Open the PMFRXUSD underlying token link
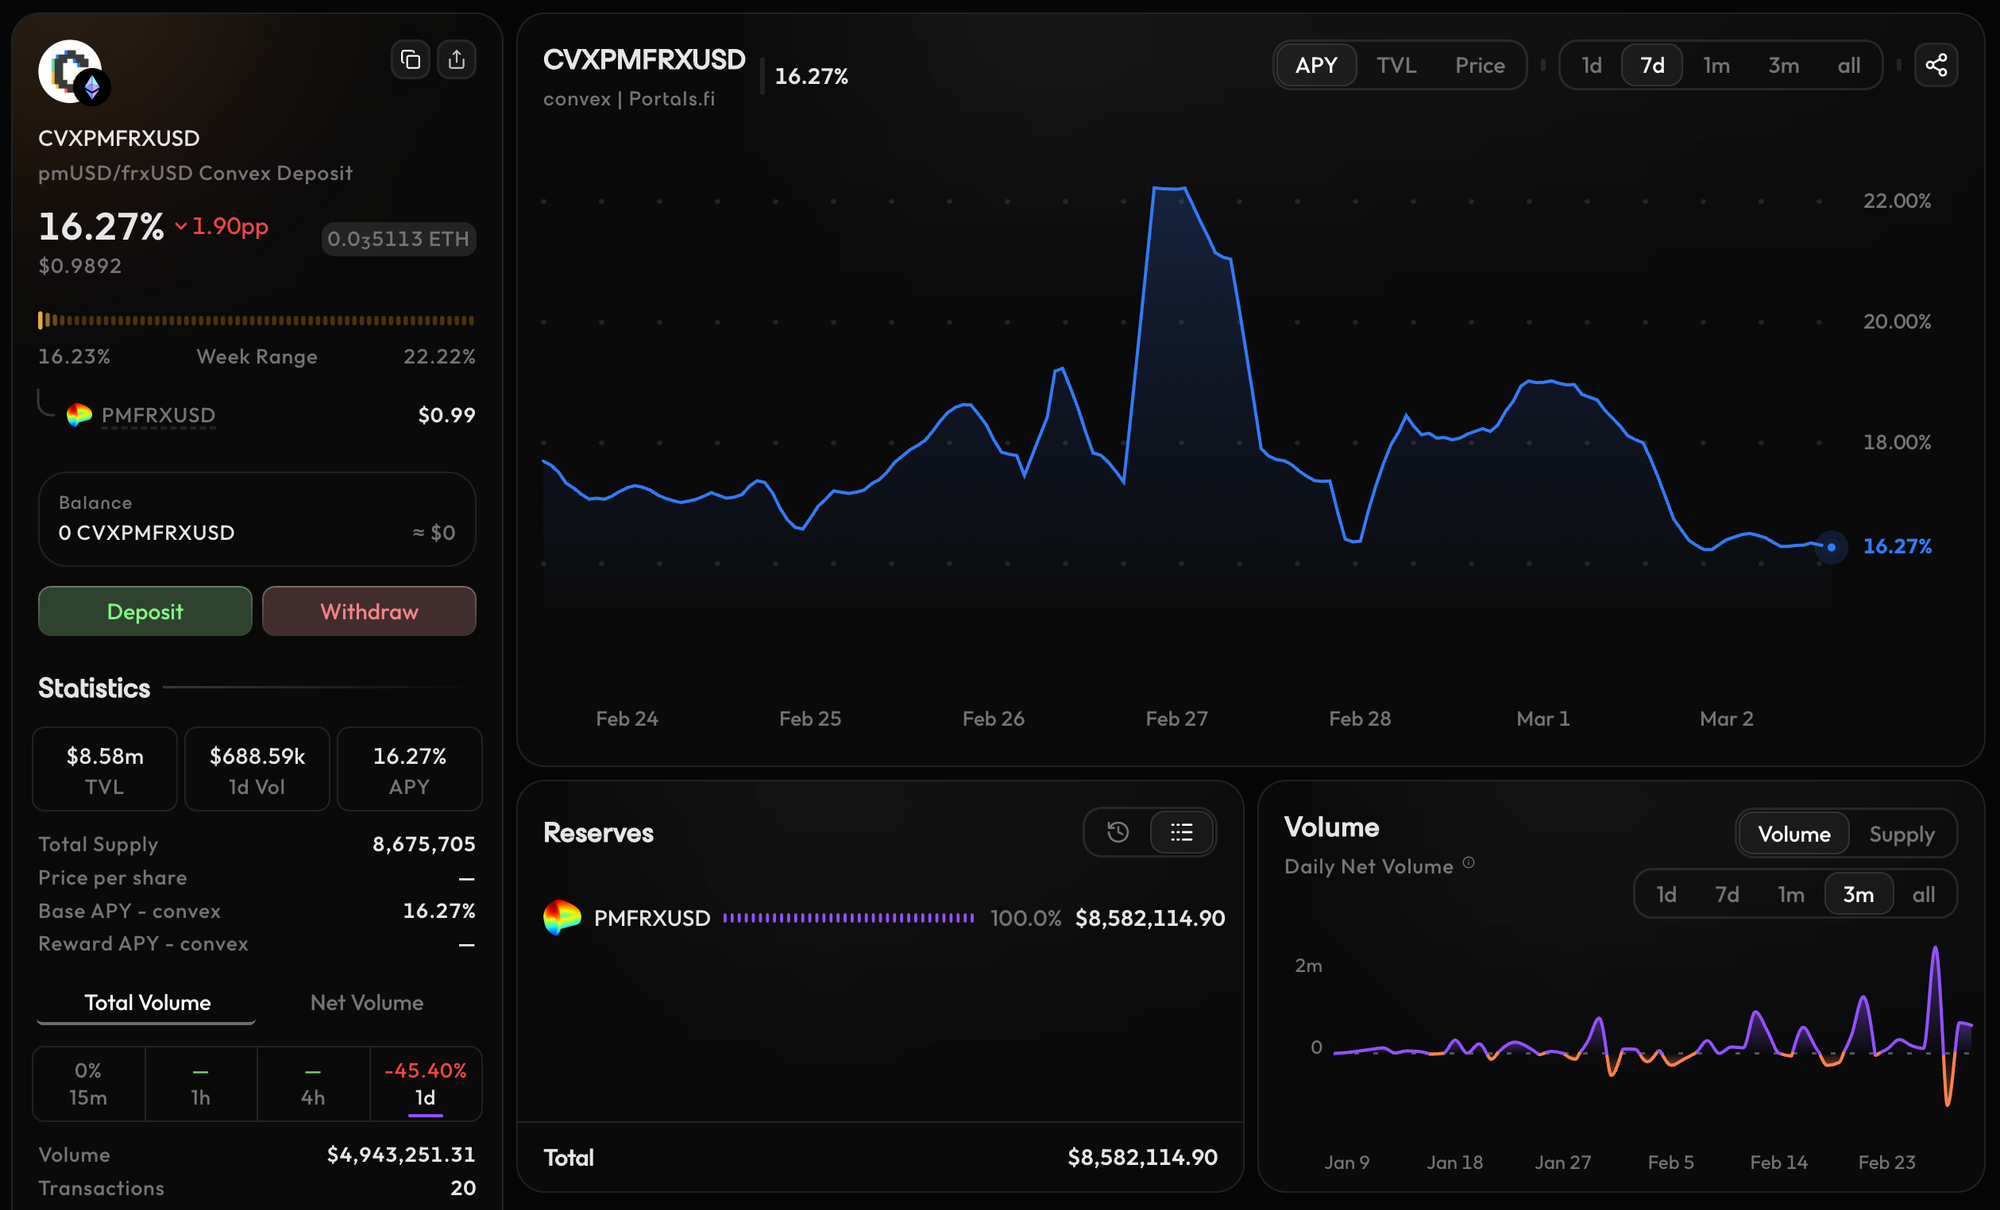 click(158, 415)
